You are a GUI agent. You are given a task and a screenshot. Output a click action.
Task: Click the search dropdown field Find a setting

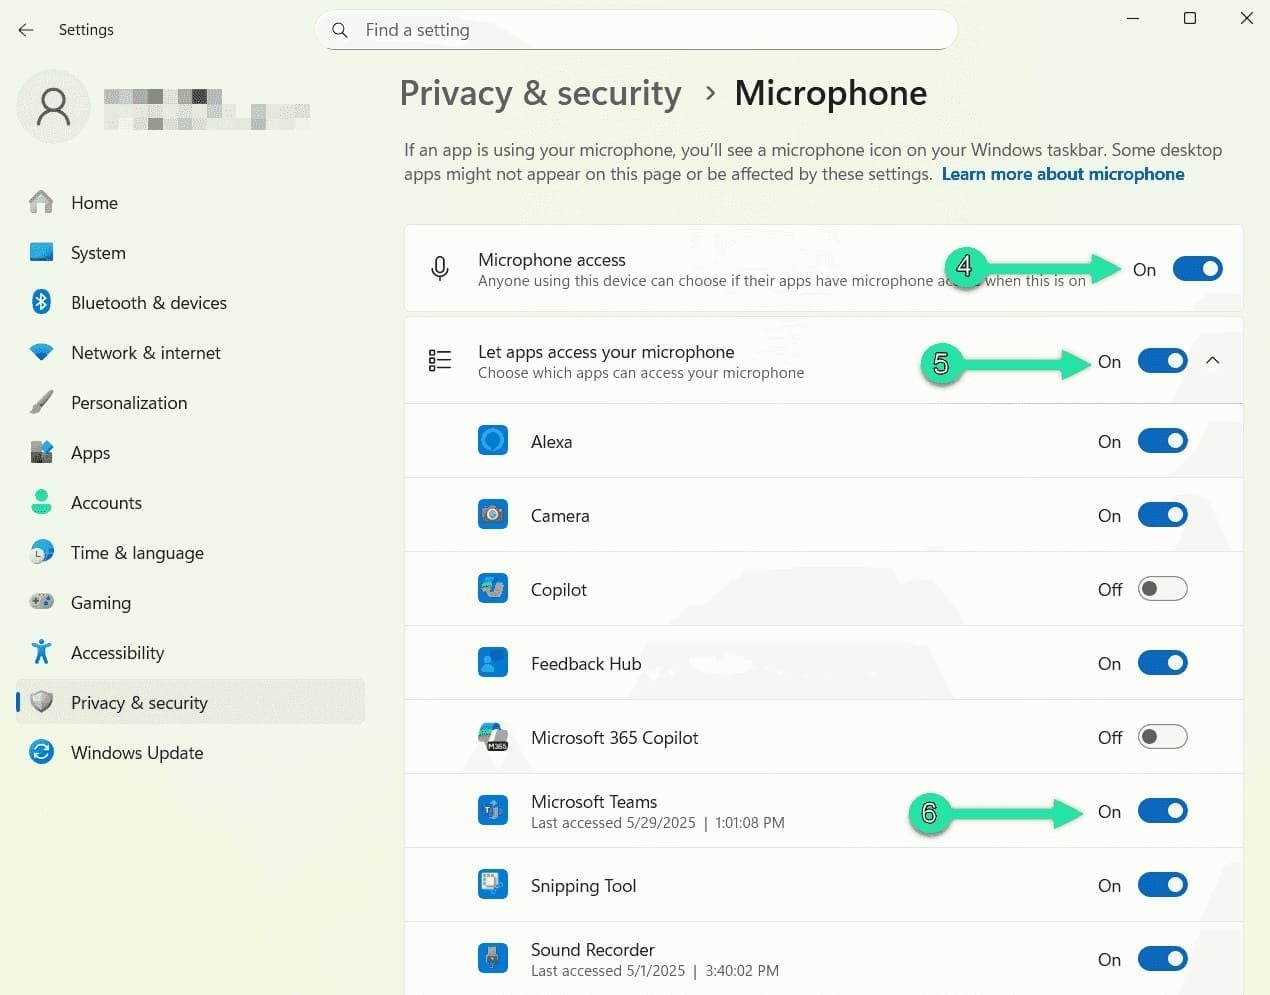tap(637, 30)
